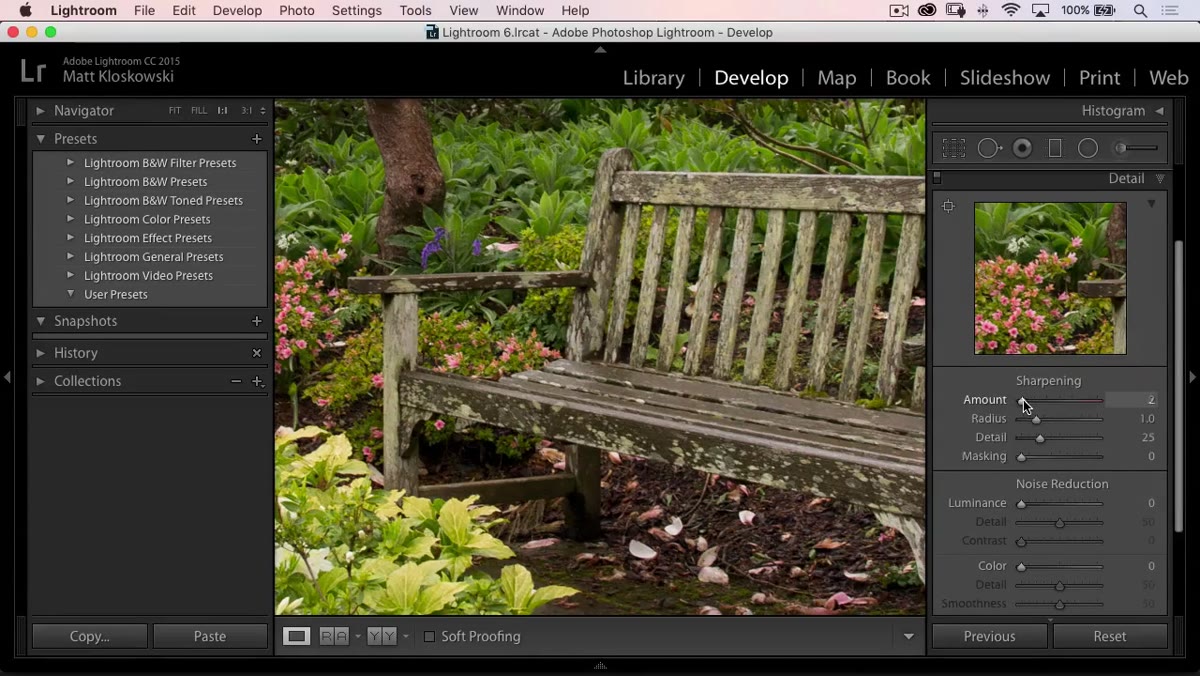Pick the detail zoom target crosshair tool
This screenshot has height=676, width=1200.
pyautogui.click(x=948, y=206)
